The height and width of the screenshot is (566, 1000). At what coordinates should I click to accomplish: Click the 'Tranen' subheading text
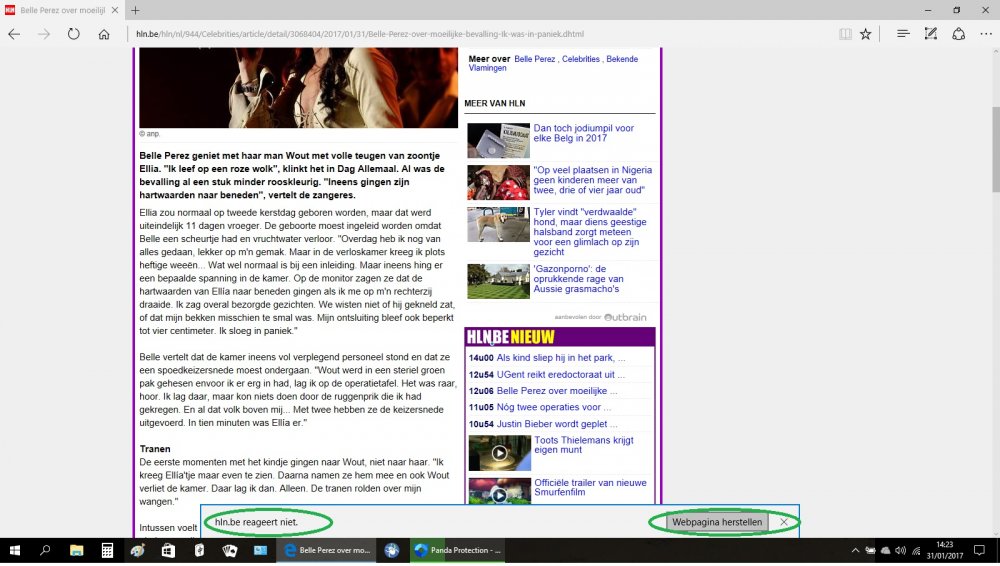coord(155,449)
